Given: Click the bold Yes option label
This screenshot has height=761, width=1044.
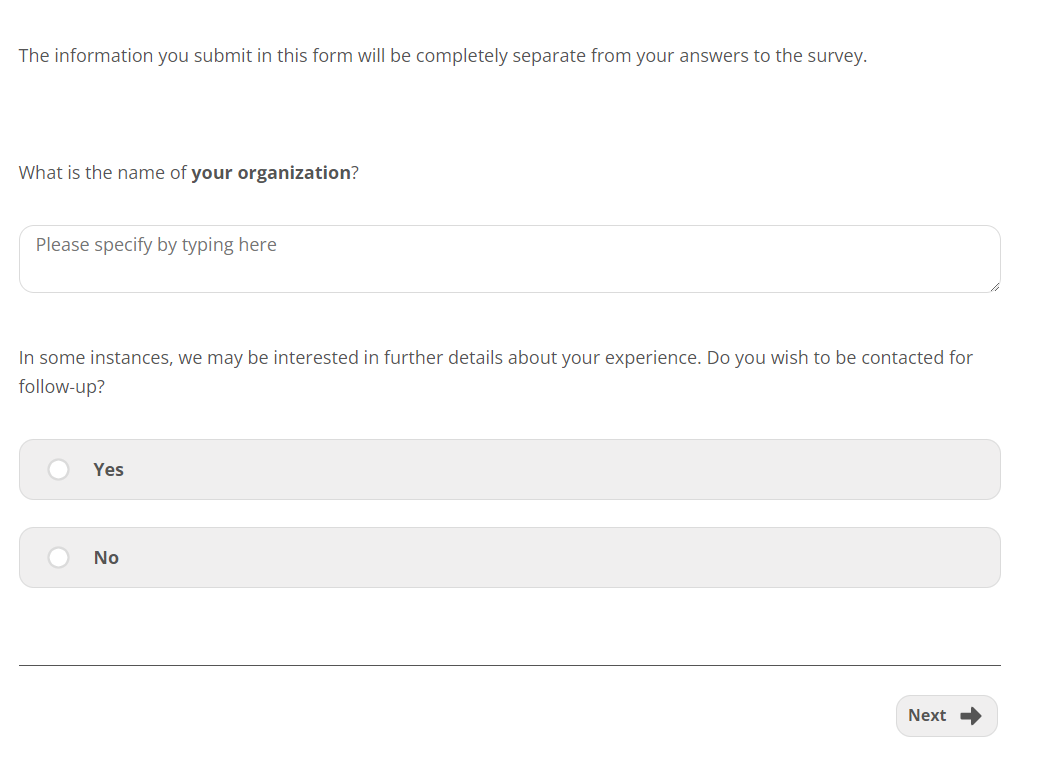Looking at the screenshot, I should click(108, 470).
